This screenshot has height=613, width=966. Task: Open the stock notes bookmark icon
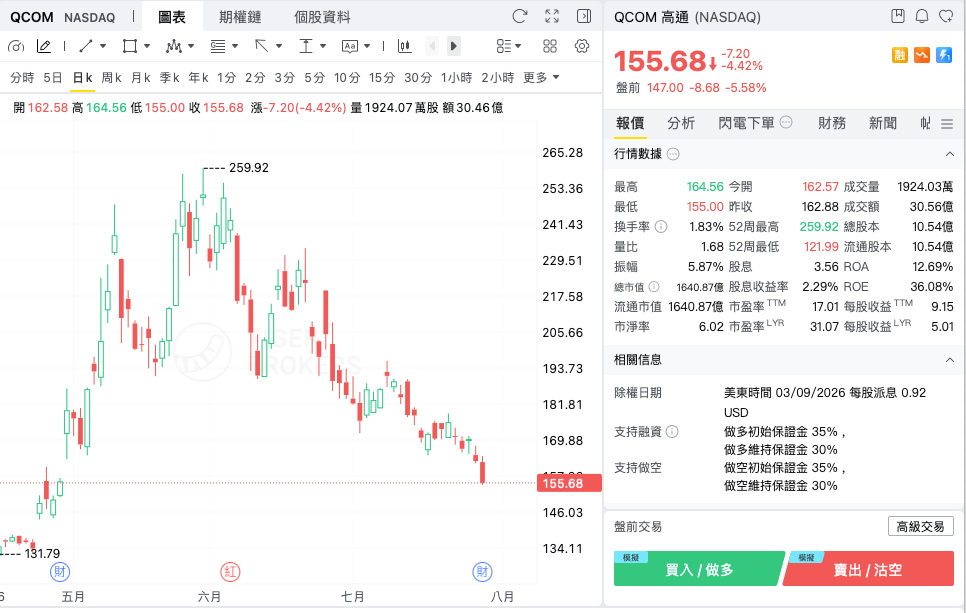click(898, 16)
